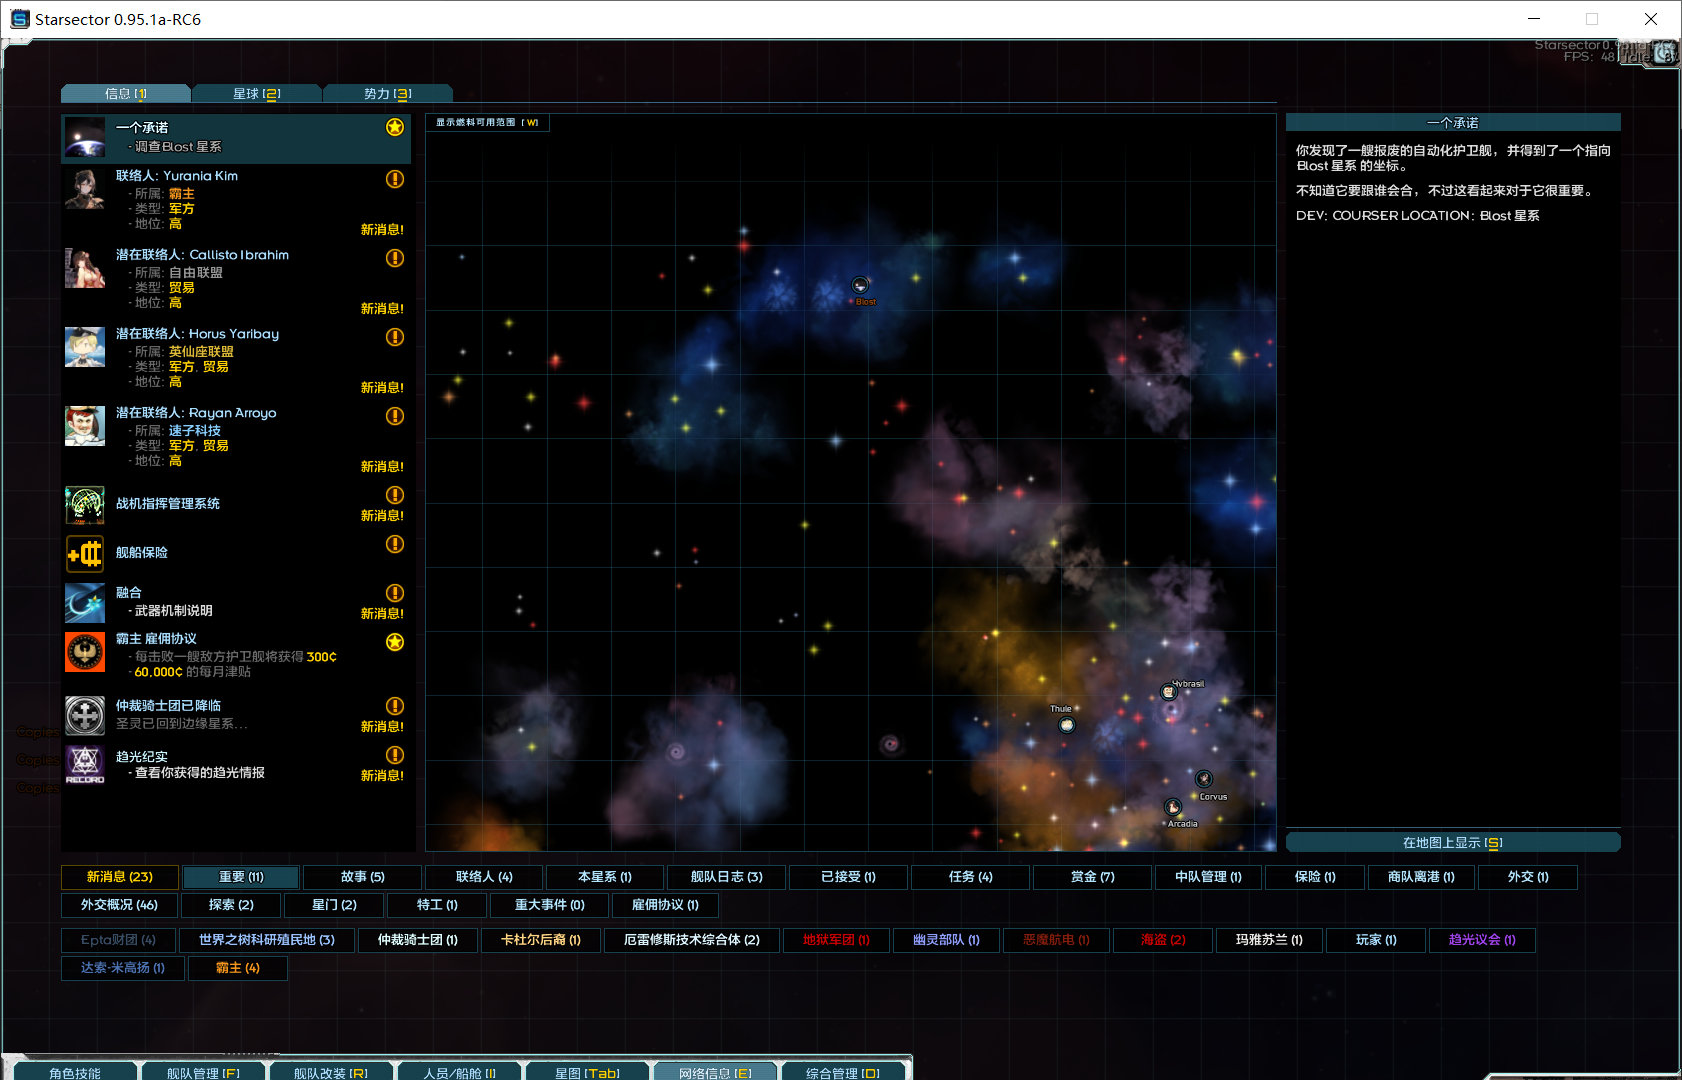Select the ship insurance icon
The image size is (1682, 1080).
click(x=85, y=553)
